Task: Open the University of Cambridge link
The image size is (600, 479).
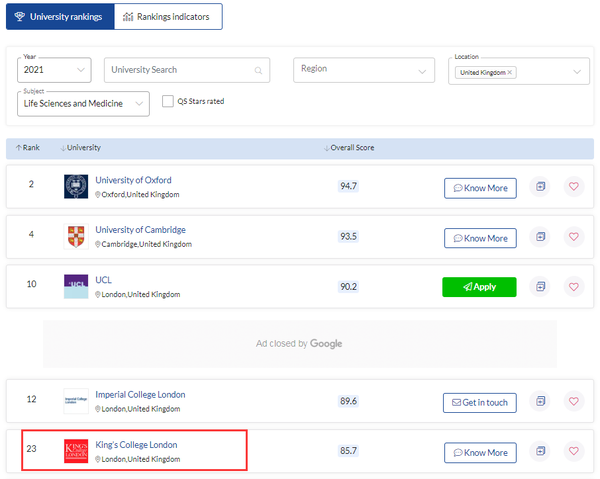Action: click(140, 230)
